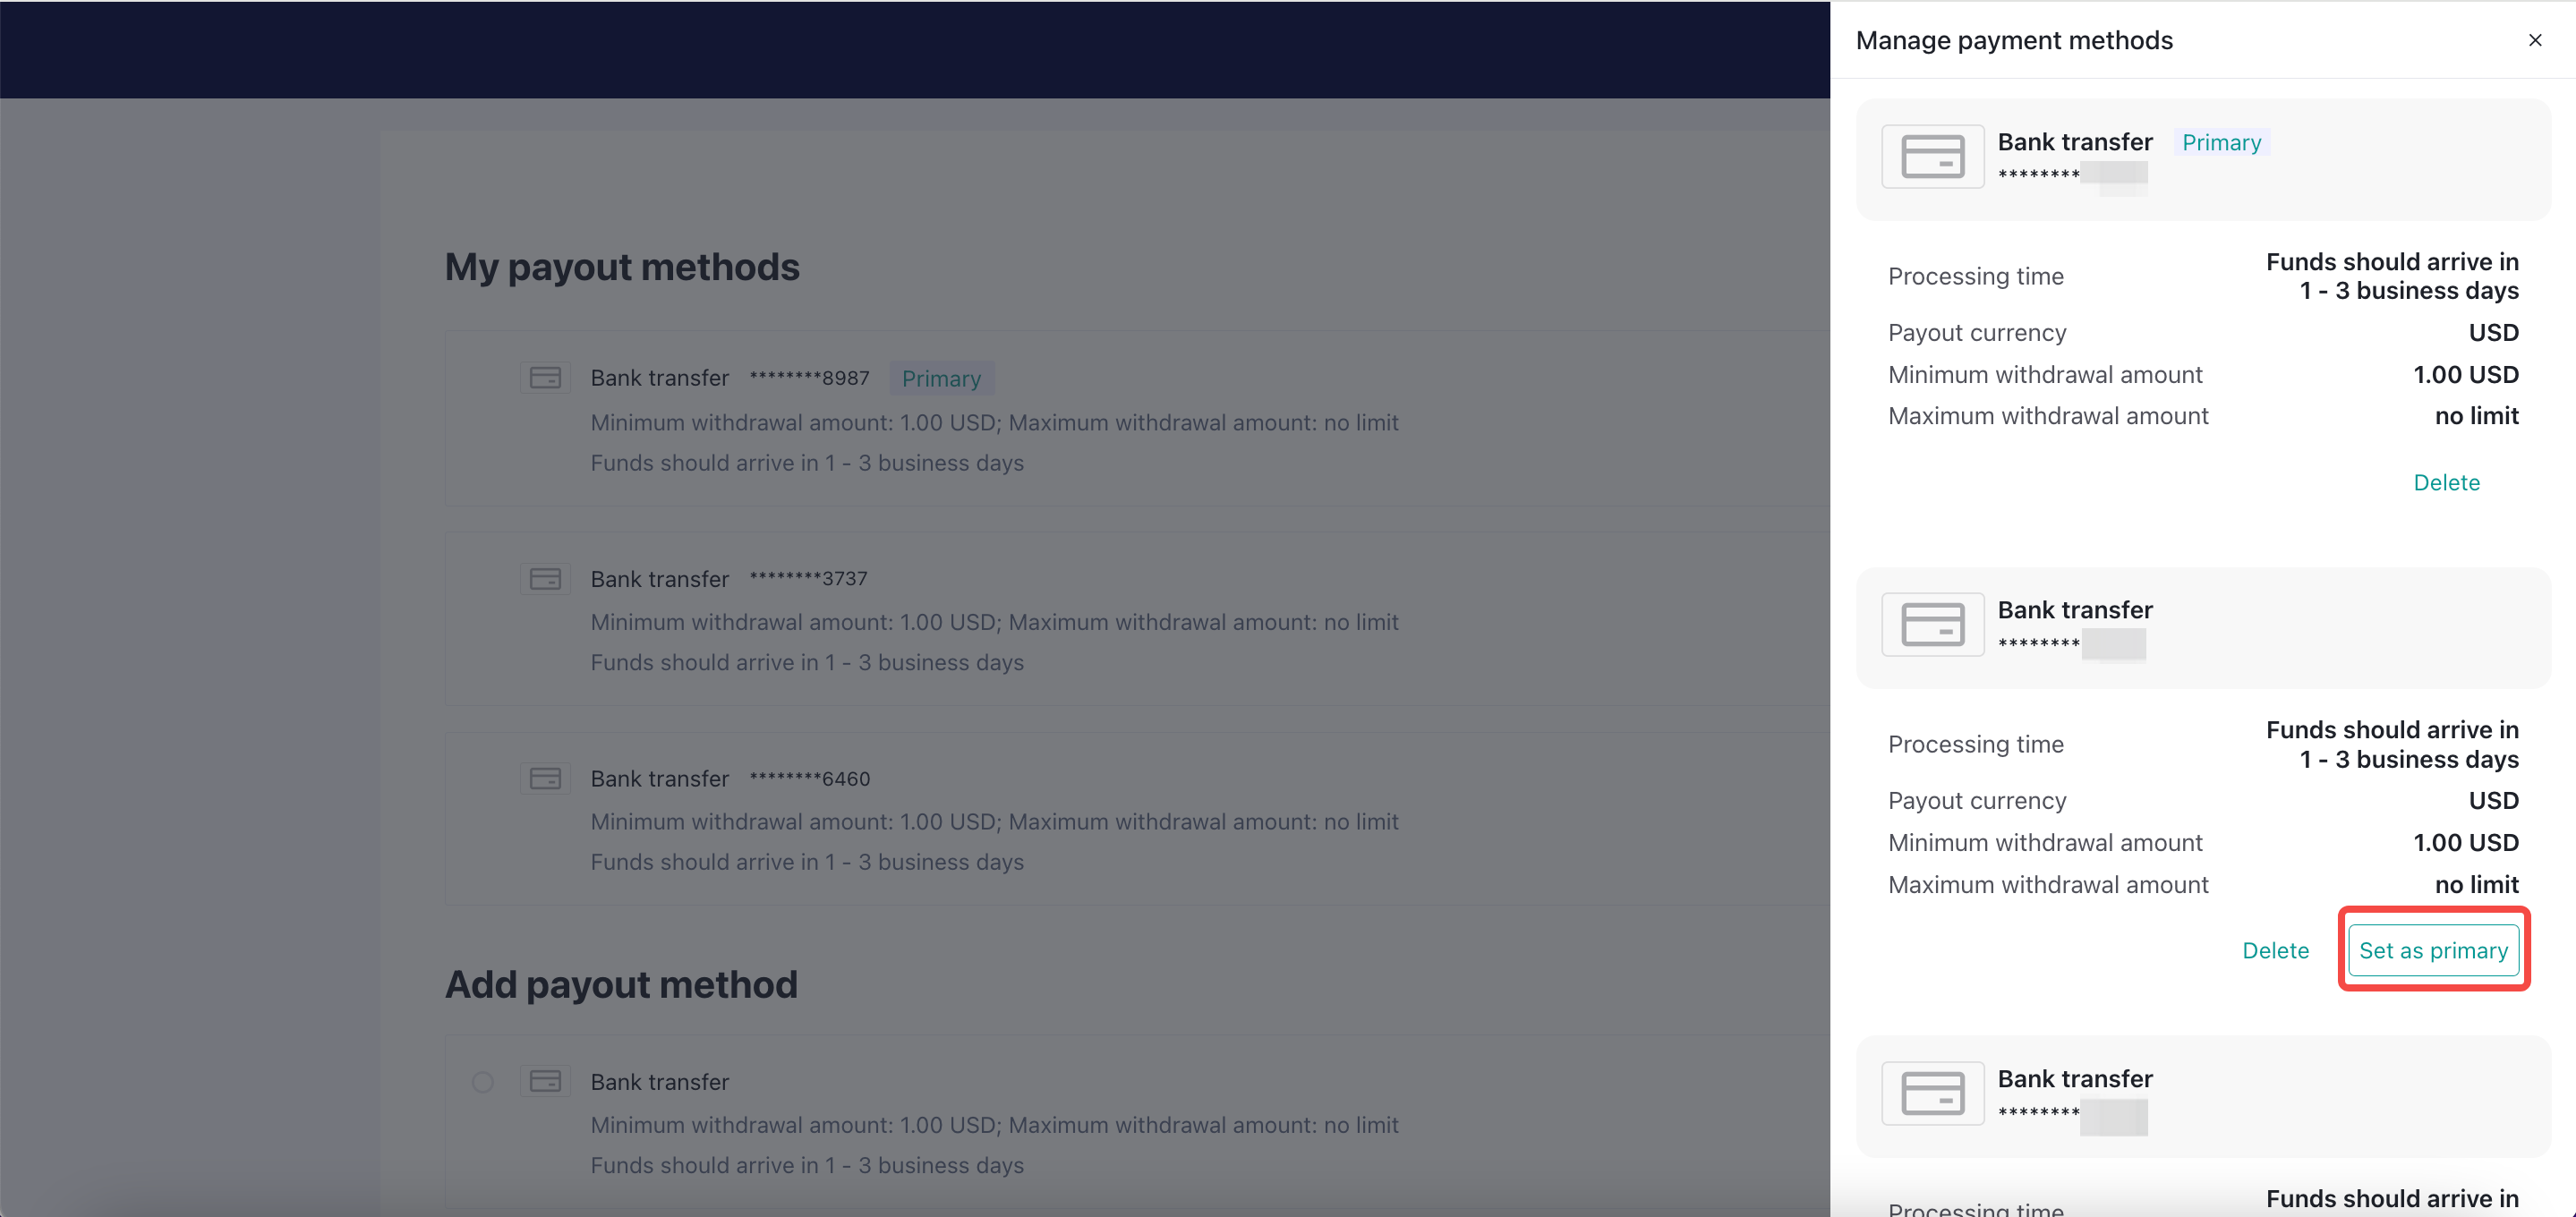This screenshot has height=1217, width=2576.
Task: Click the third Bank transfer title in side panel
Action: (2075, 1079)
